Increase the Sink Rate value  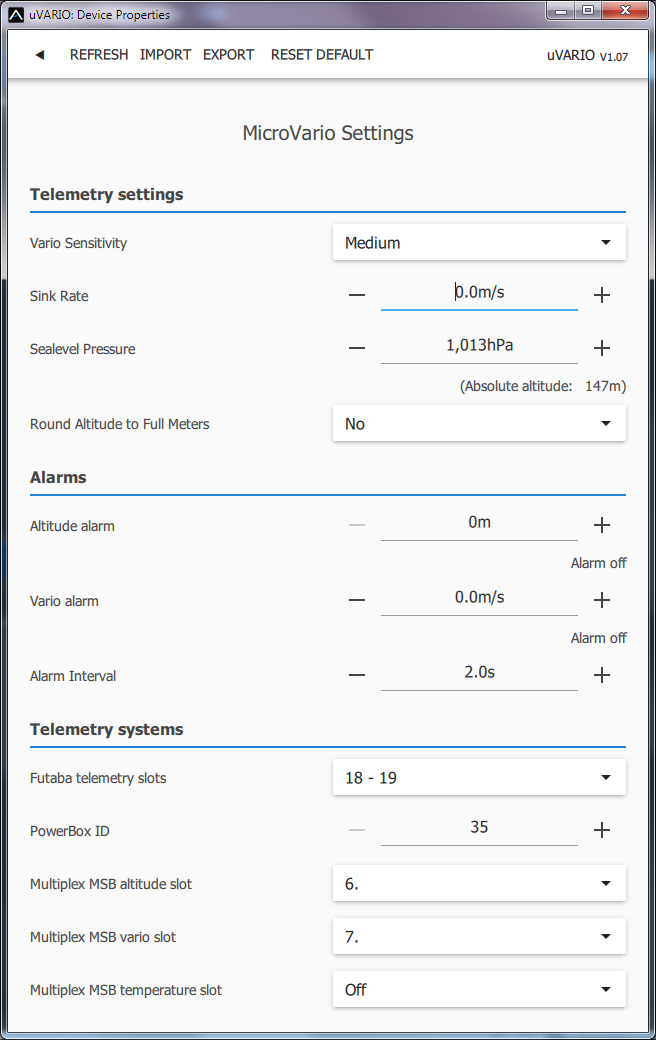[x=602, y=295]
